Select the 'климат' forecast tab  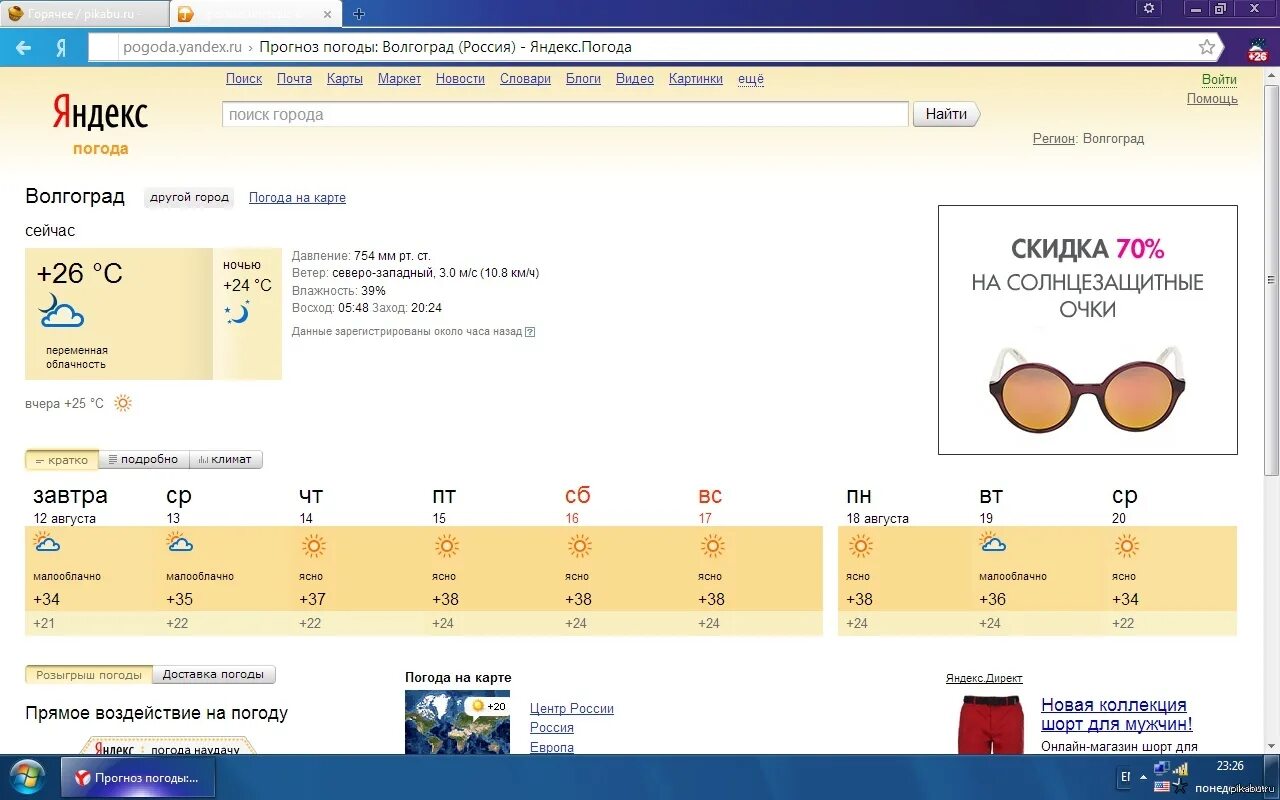click(x=226, y=459)
